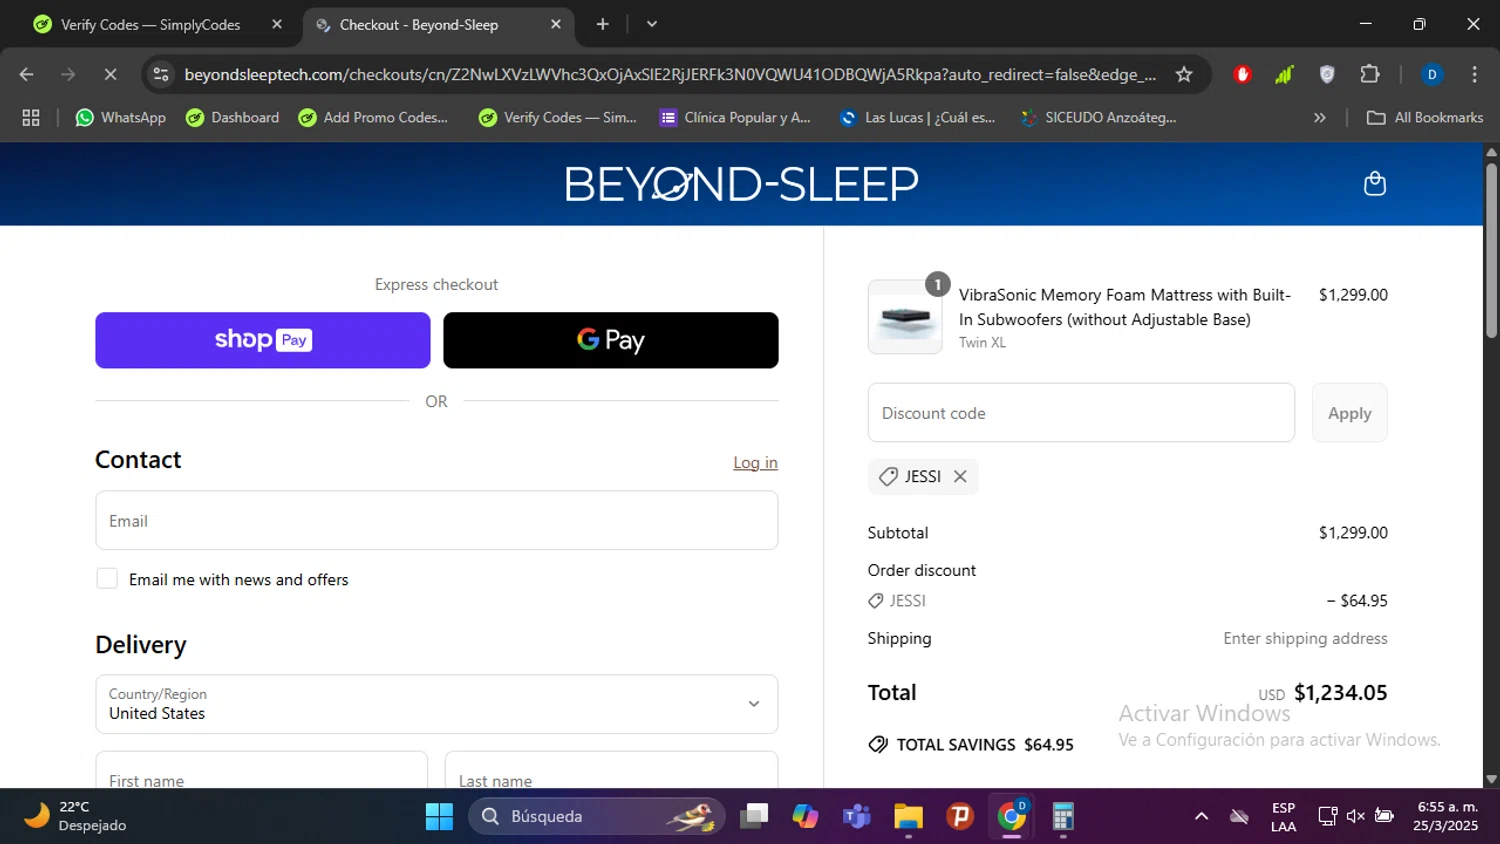The image size is (1500, 844).
Task: Open the Dashboard bookmark
Action: 233,118
